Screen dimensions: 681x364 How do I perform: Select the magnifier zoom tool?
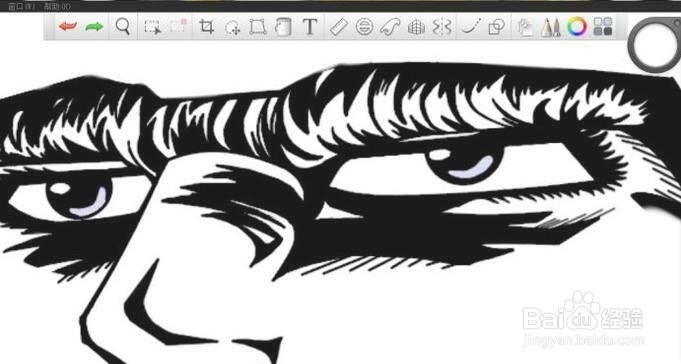point(123,26)
